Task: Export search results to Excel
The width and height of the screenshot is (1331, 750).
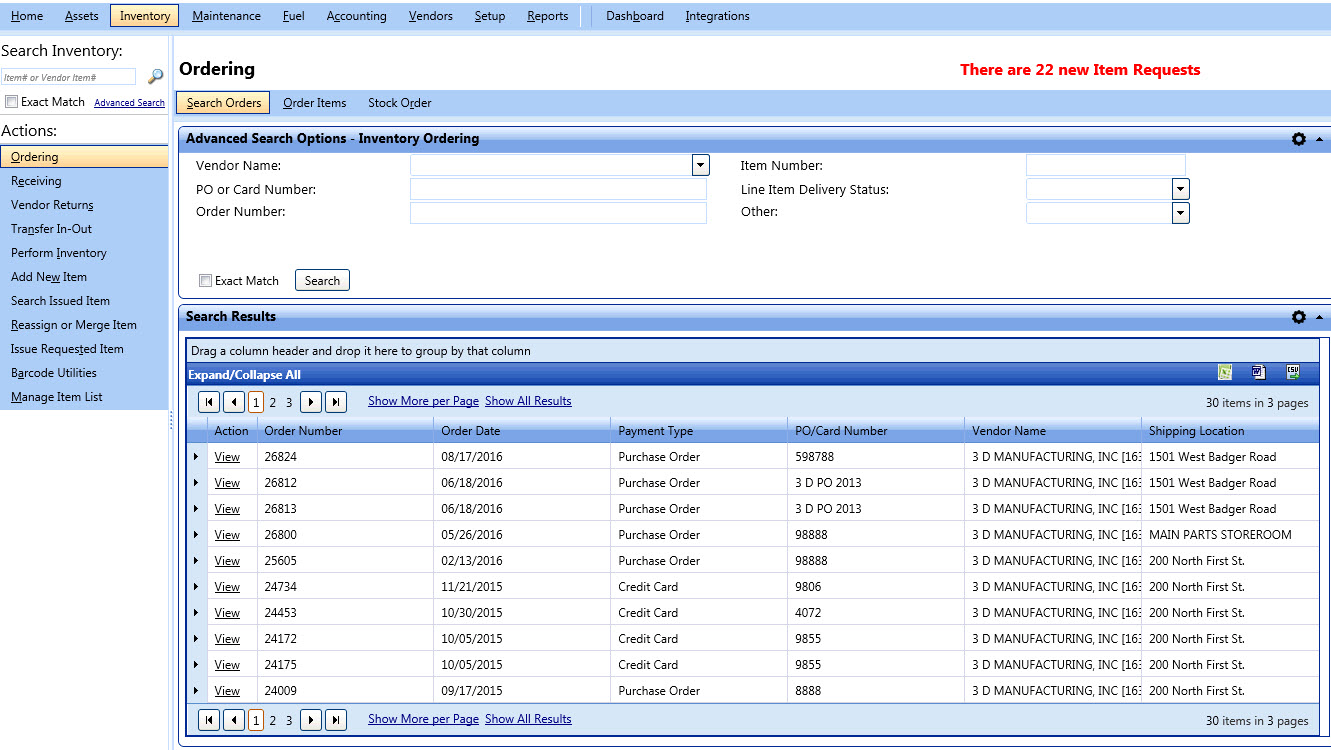Action: coord(1225,372)
